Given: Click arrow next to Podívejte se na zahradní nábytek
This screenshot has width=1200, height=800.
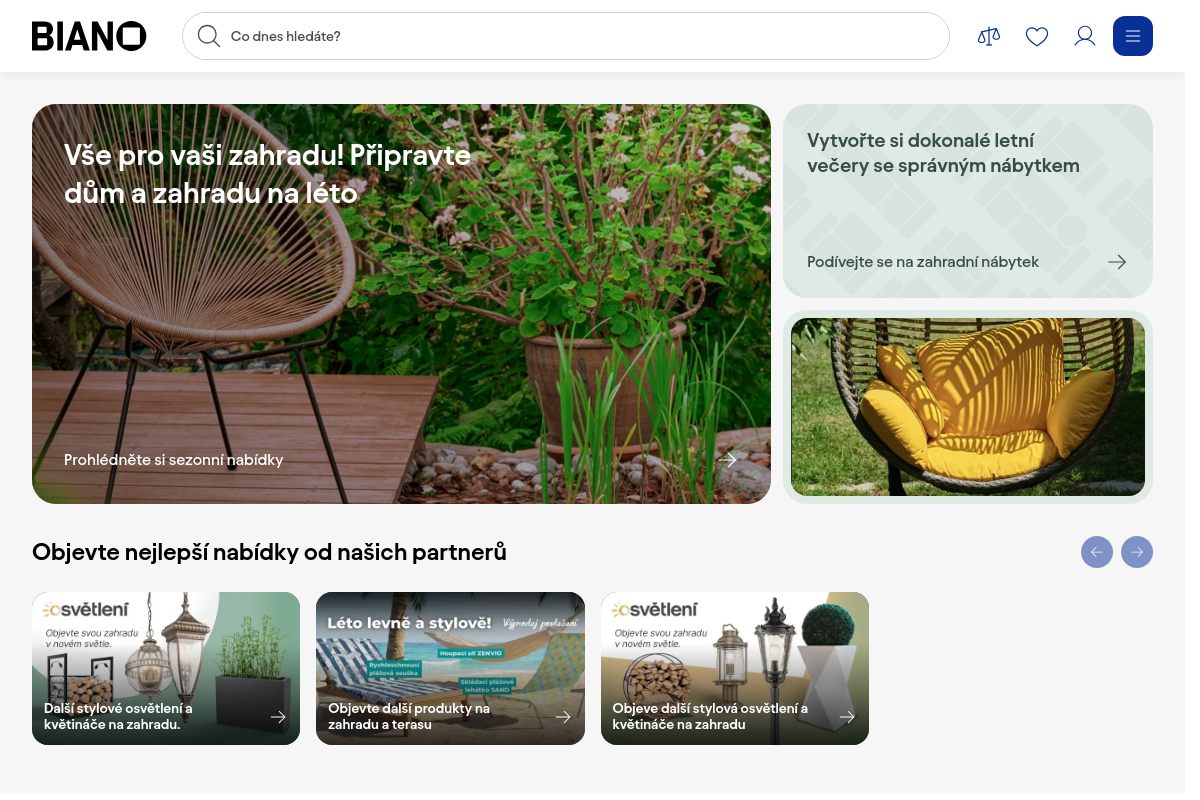Looking at the screenshot, I should coord(1117,262).
